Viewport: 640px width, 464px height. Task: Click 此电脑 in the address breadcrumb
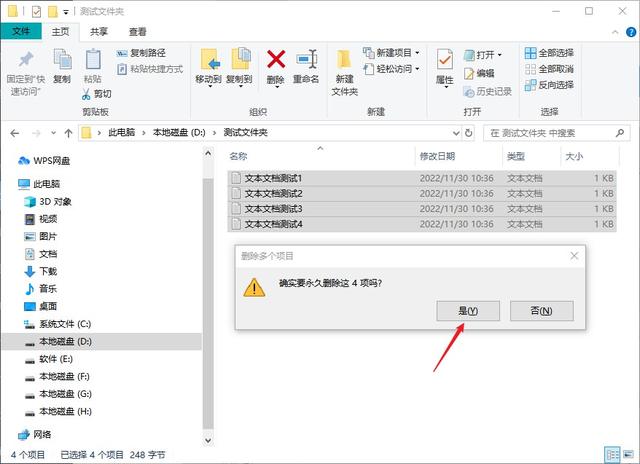pos(122,132)
